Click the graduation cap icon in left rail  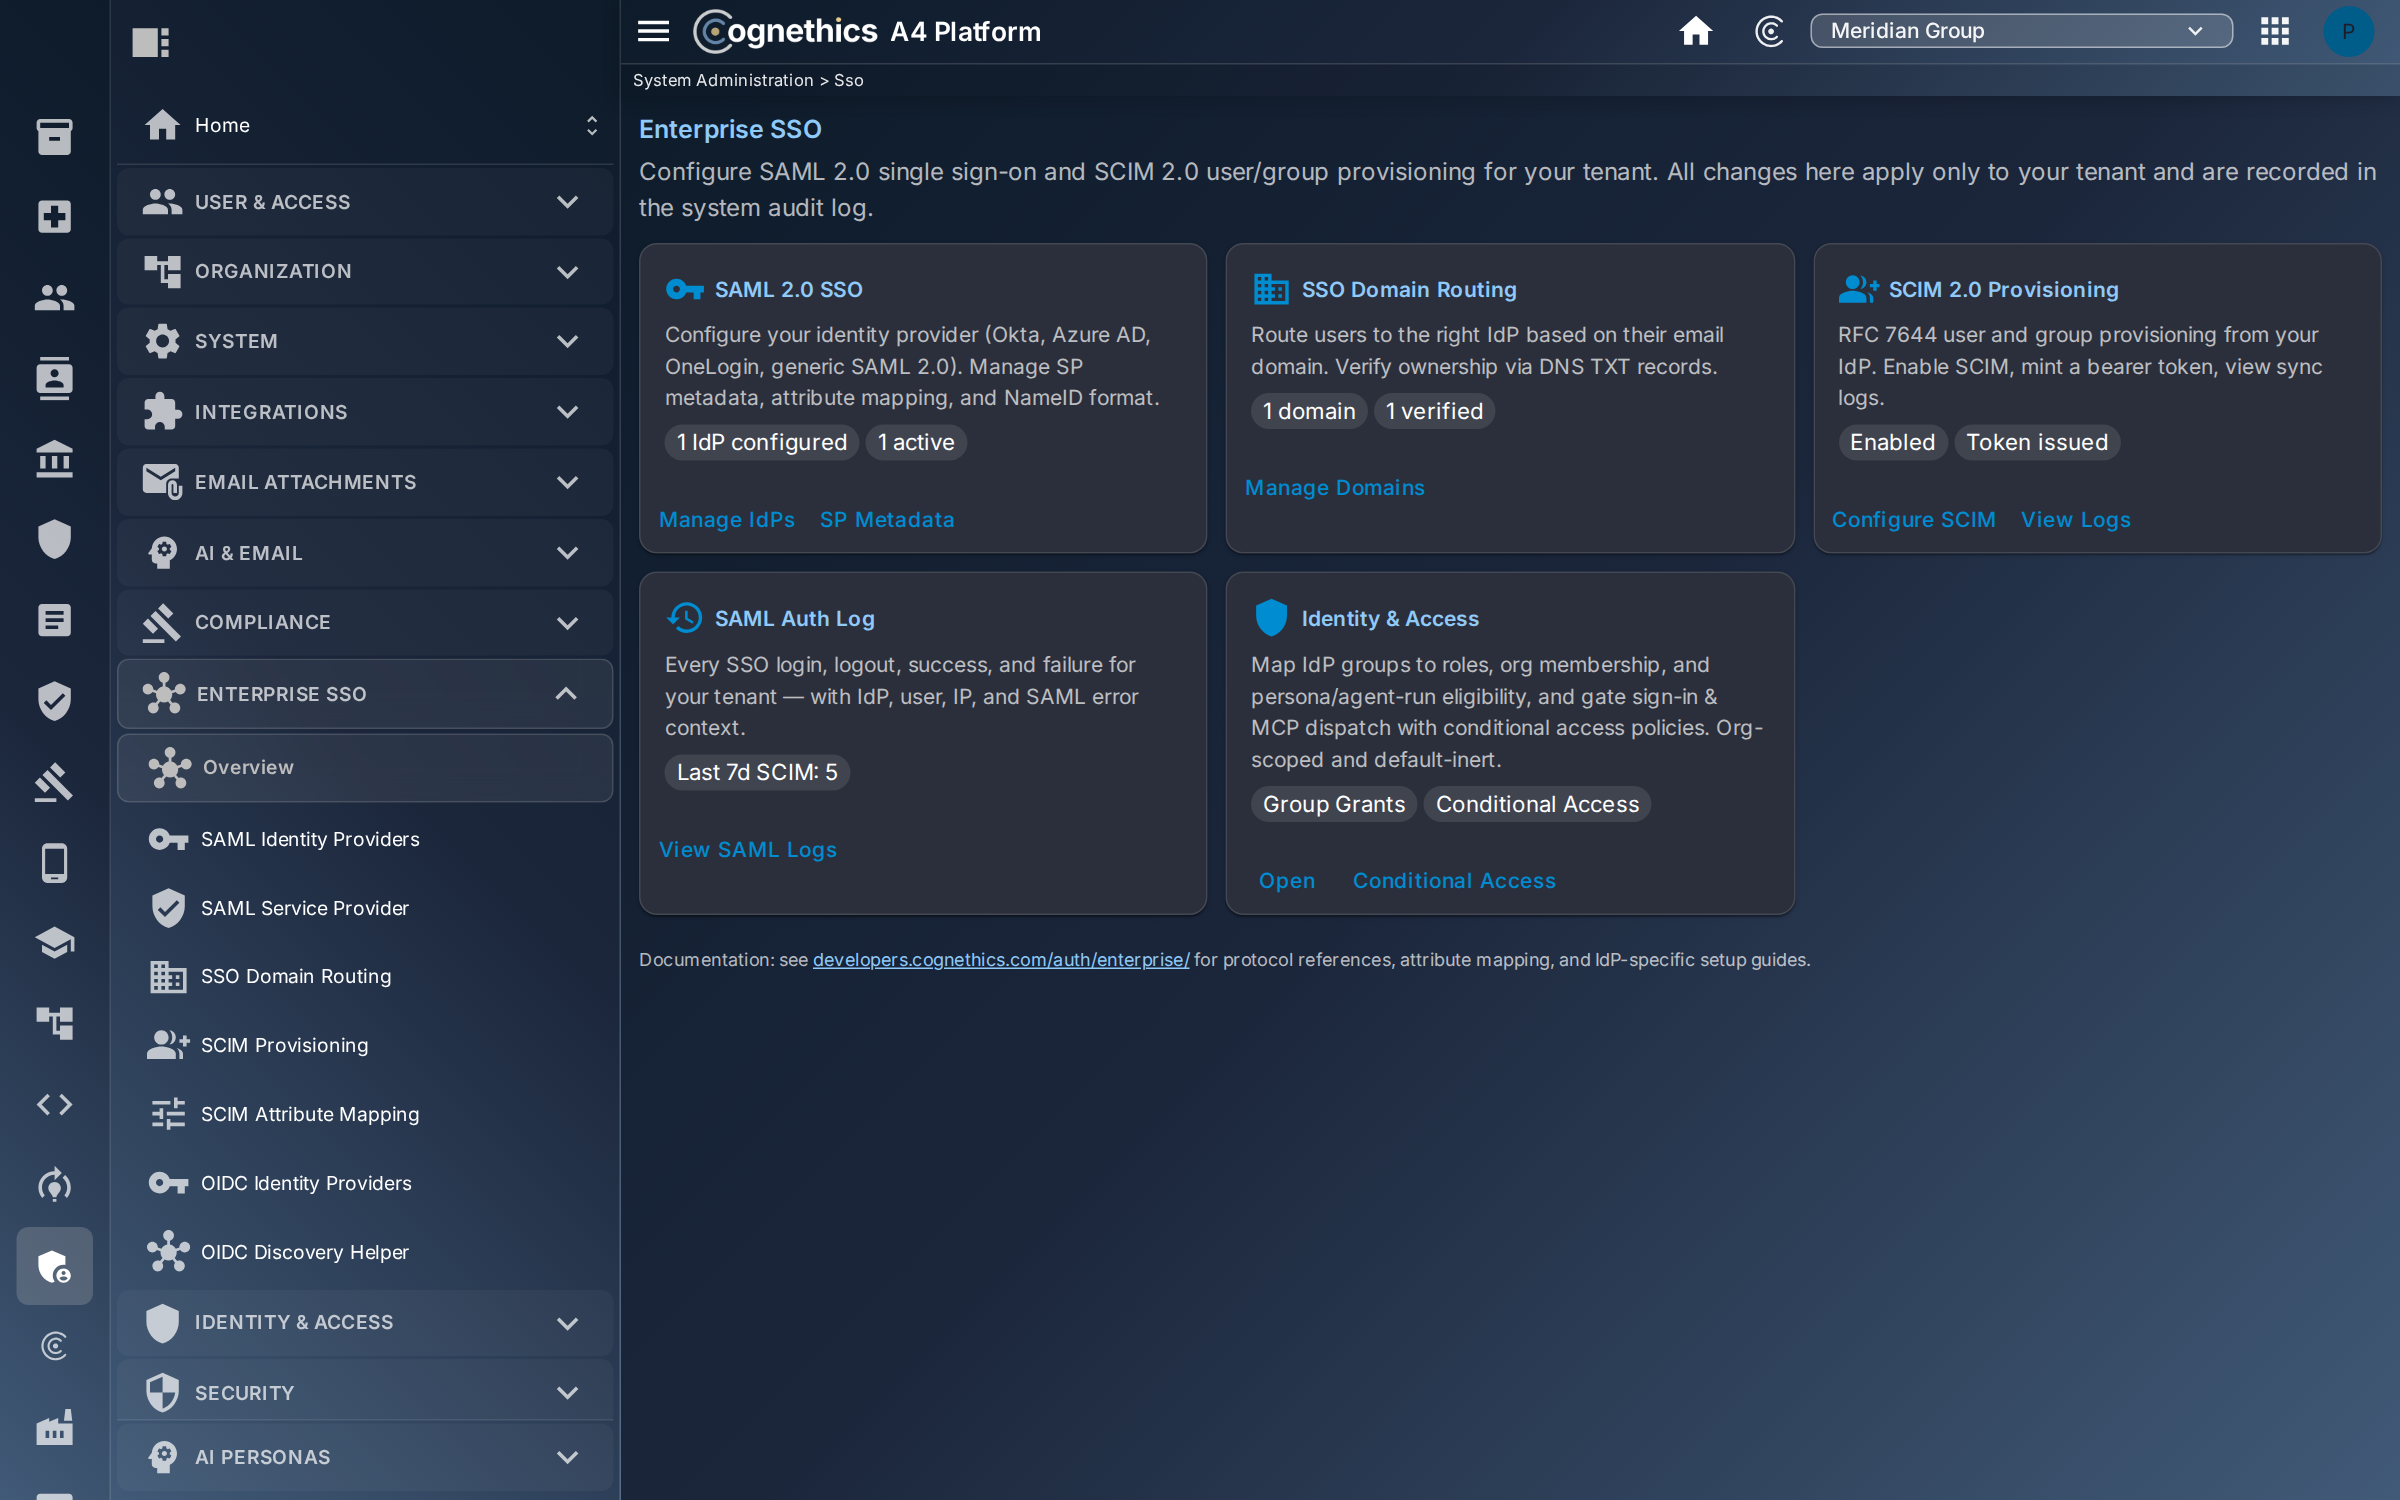[x=54, y=942]
